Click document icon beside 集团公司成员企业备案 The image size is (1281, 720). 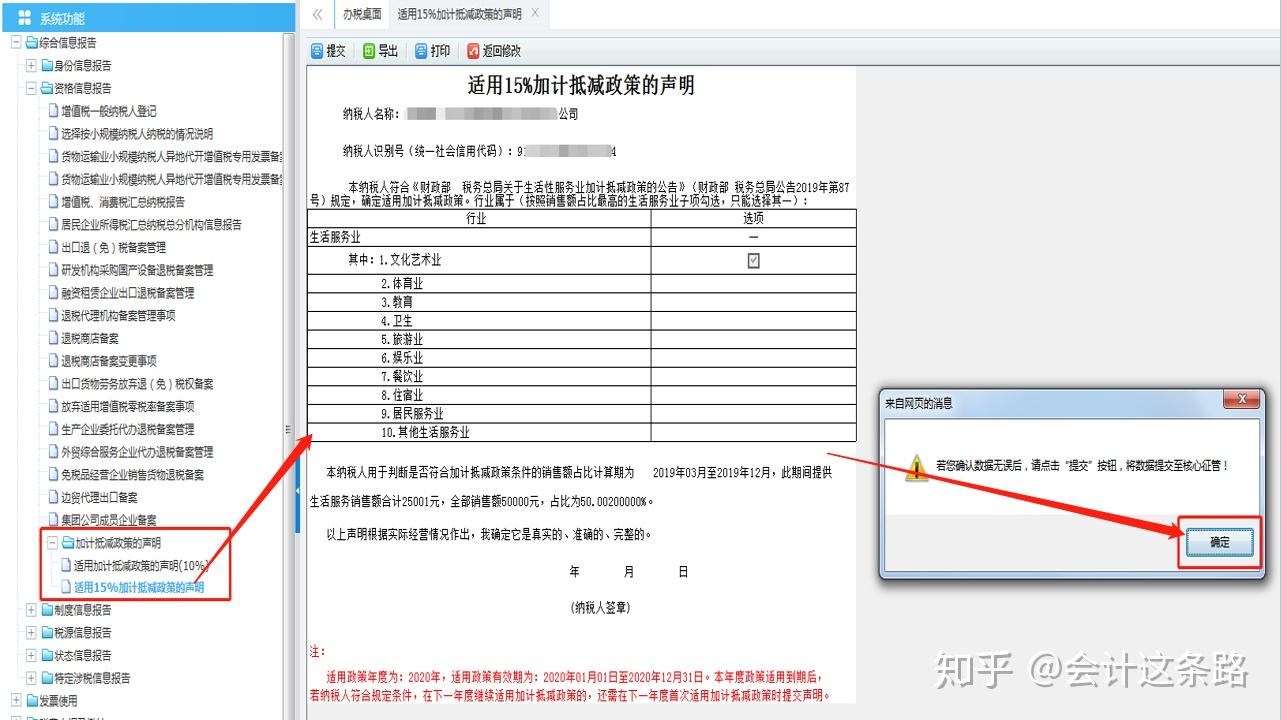(x=54, y=520)
